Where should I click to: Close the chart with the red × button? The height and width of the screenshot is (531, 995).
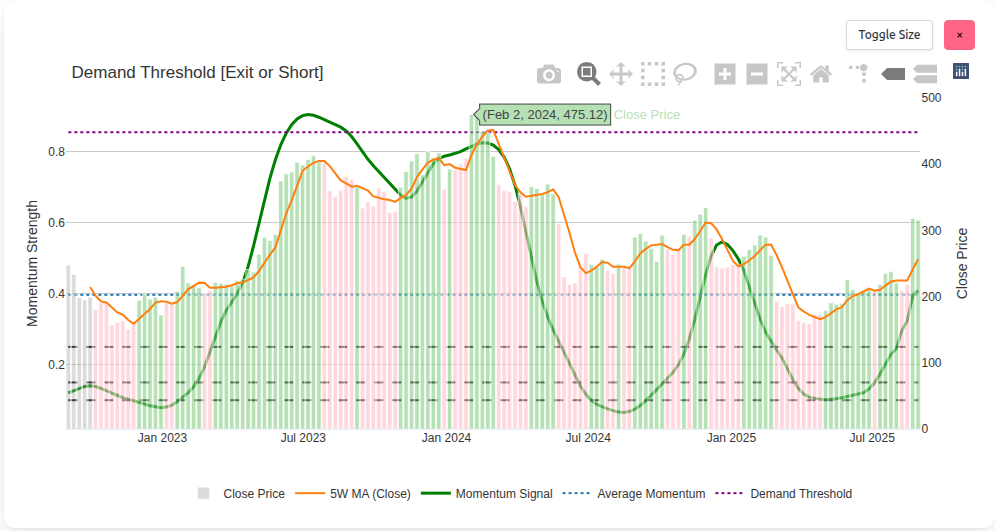959,35
